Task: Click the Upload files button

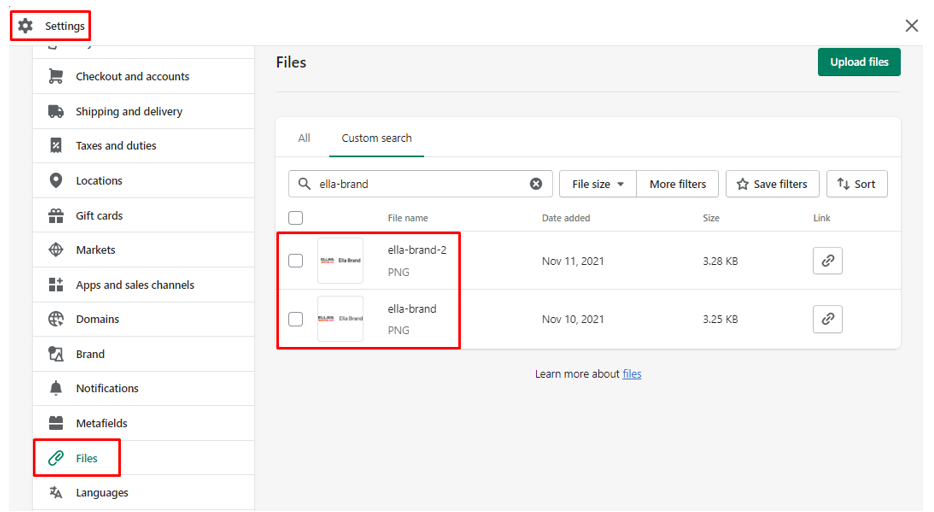Action: click(859, 62)
